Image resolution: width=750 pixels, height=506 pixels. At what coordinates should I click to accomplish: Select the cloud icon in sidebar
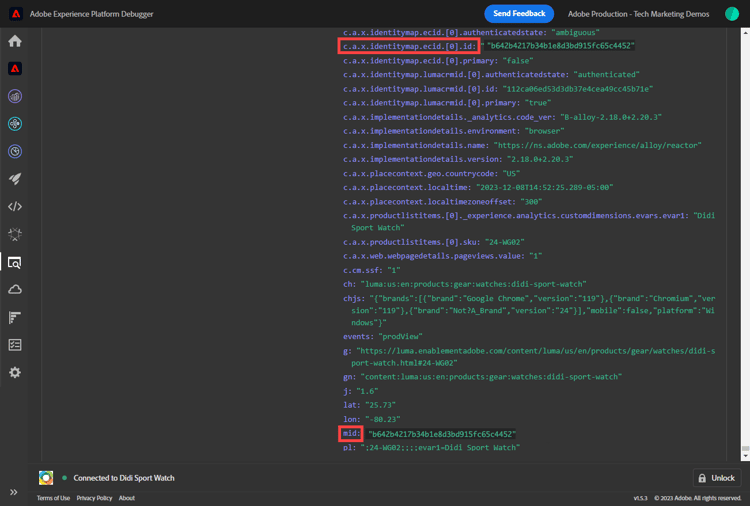pos(15,290)
